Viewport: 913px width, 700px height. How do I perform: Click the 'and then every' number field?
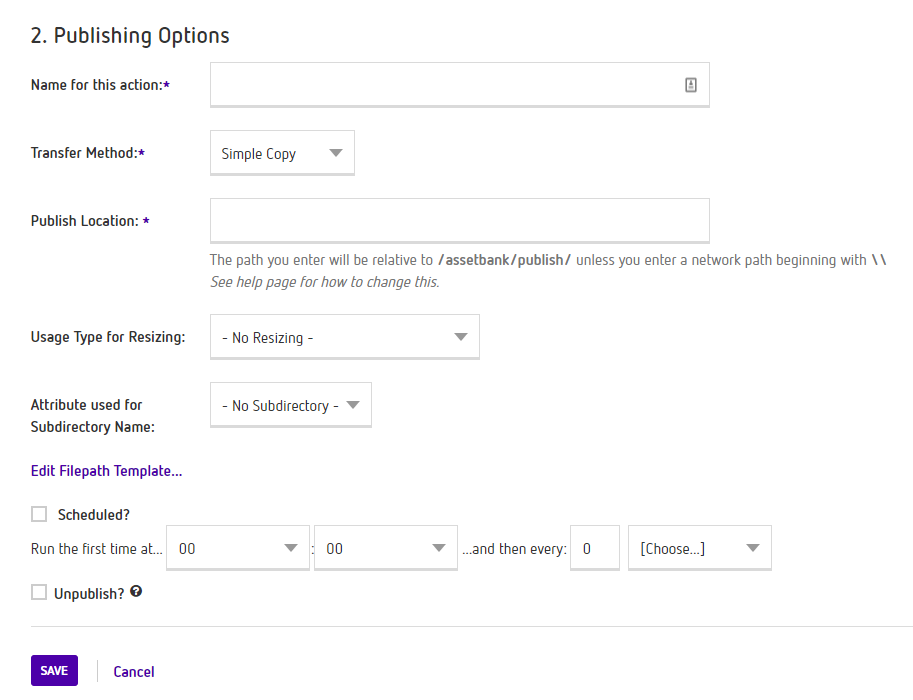(594, 548)
